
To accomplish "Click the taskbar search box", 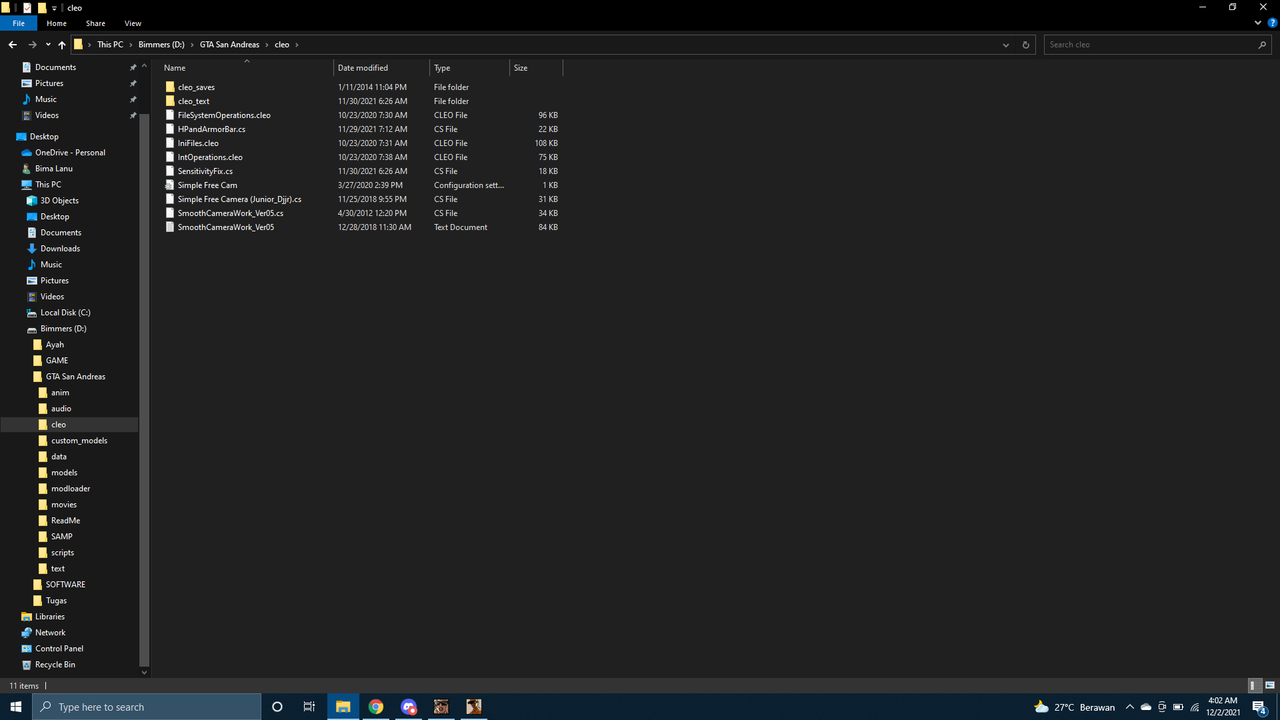I will click(147, 707).
